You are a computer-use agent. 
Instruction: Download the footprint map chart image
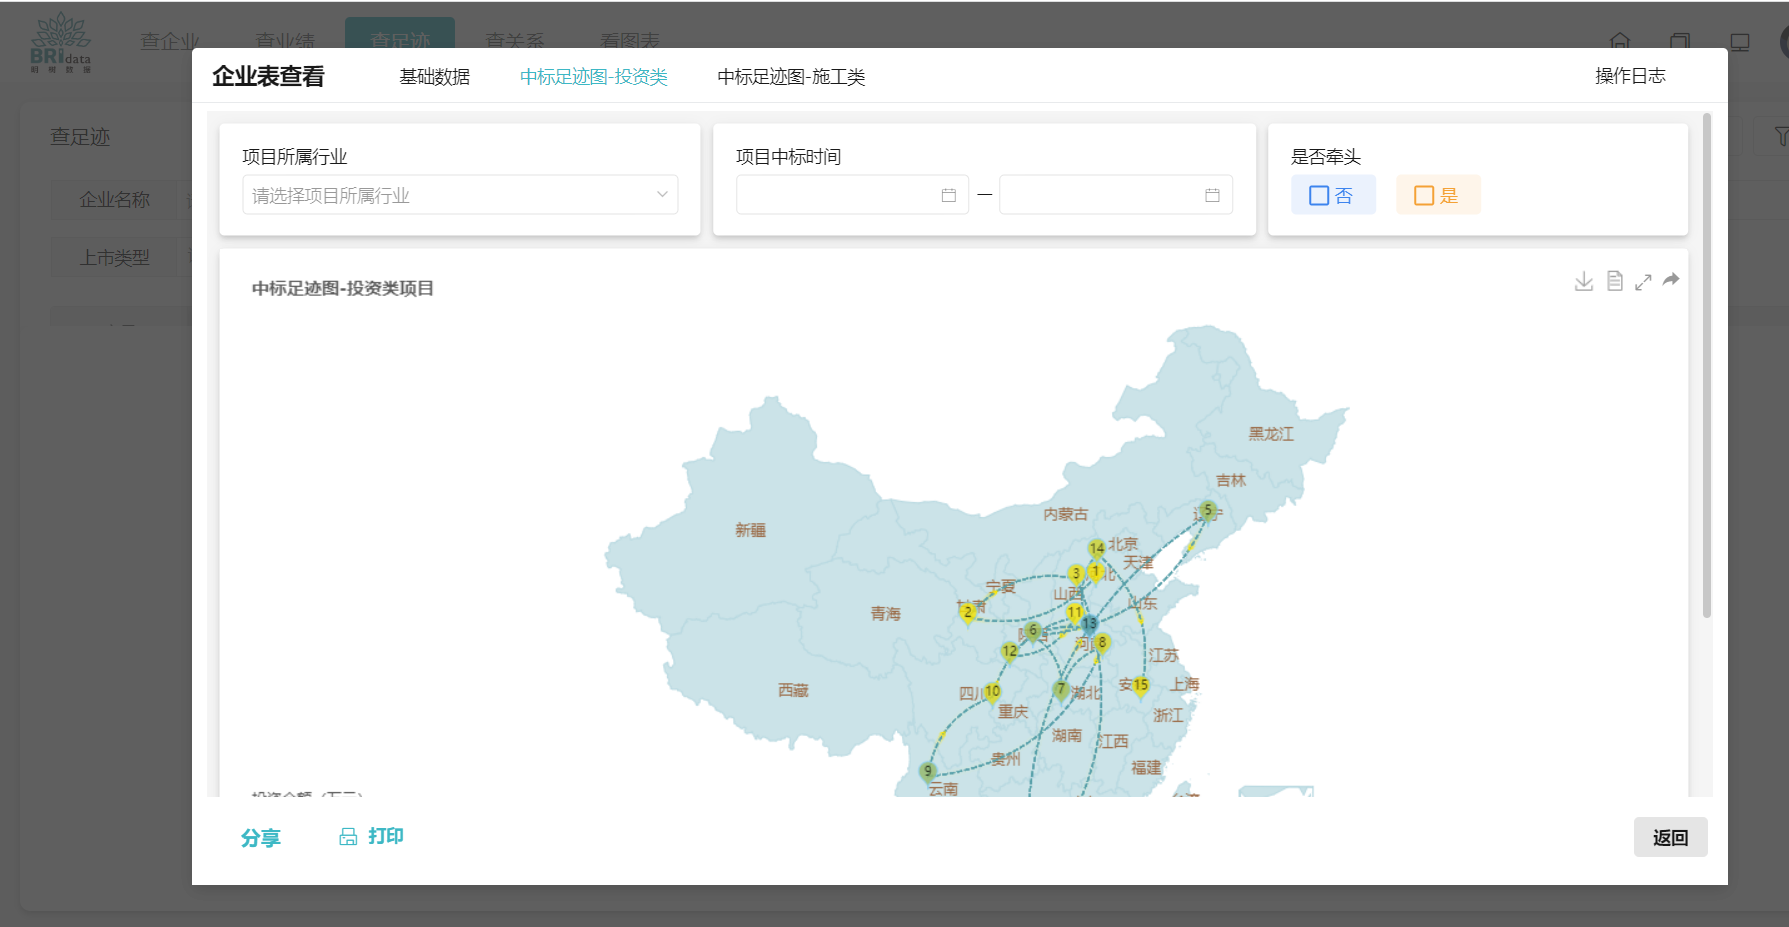click(x=1584, y=281)
